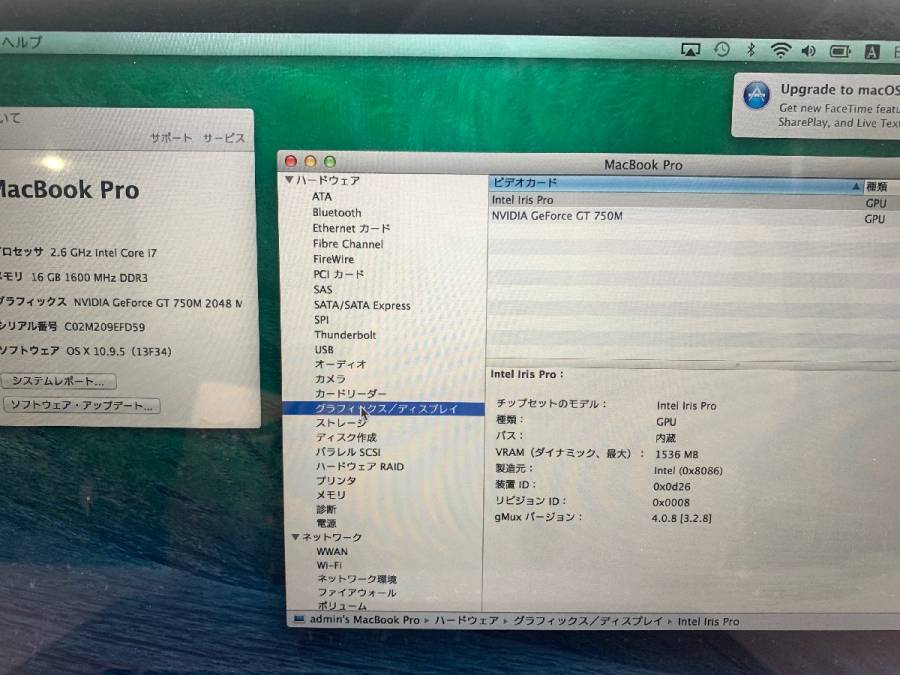Switch to the サービス tab
The height and width of the screenshot is (675, 900).
223,139
